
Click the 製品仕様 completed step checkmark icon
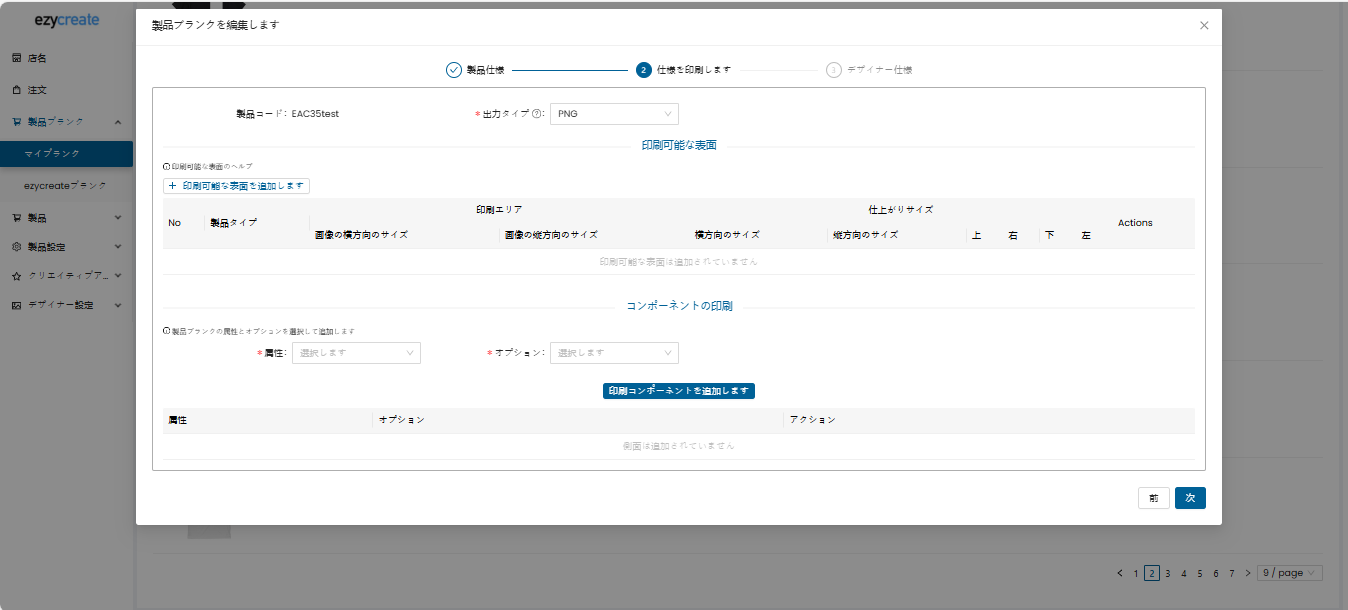[453, 70]
